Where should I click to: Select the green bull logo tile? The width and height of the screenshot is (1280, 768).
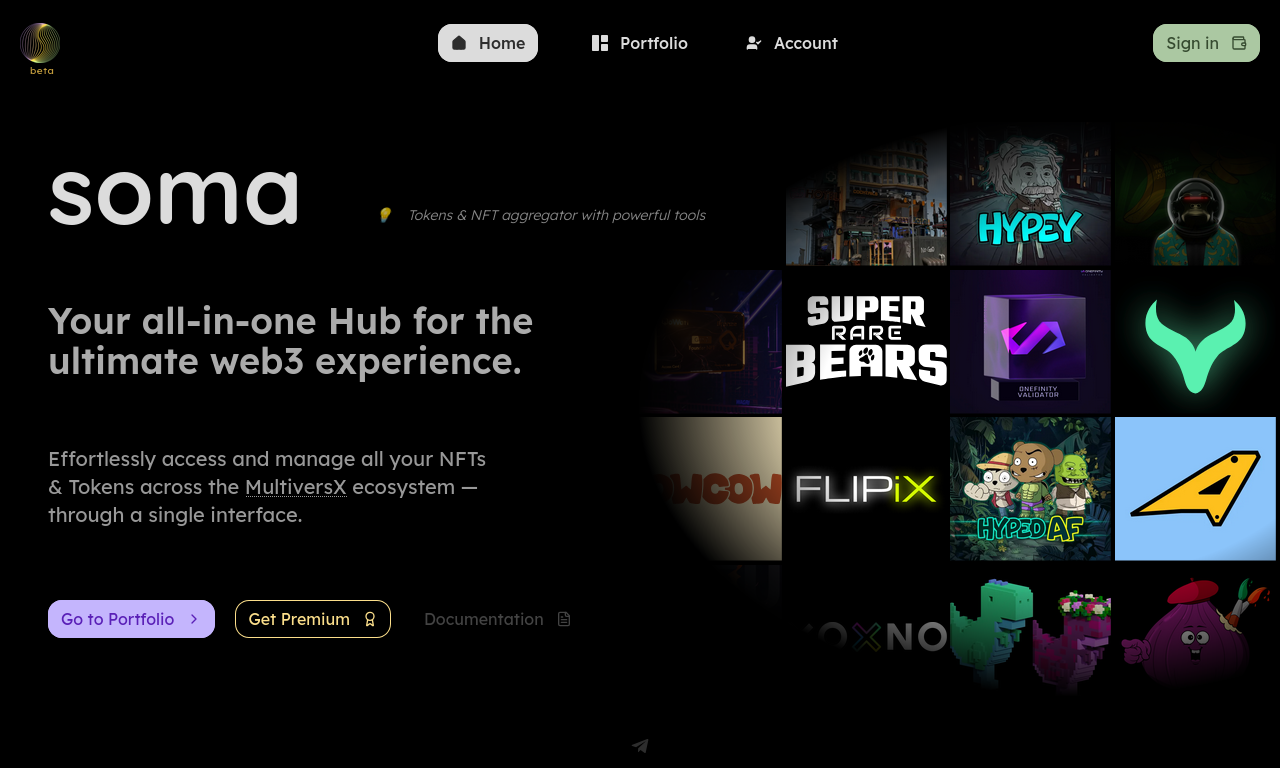click(x=1195, y=341)
